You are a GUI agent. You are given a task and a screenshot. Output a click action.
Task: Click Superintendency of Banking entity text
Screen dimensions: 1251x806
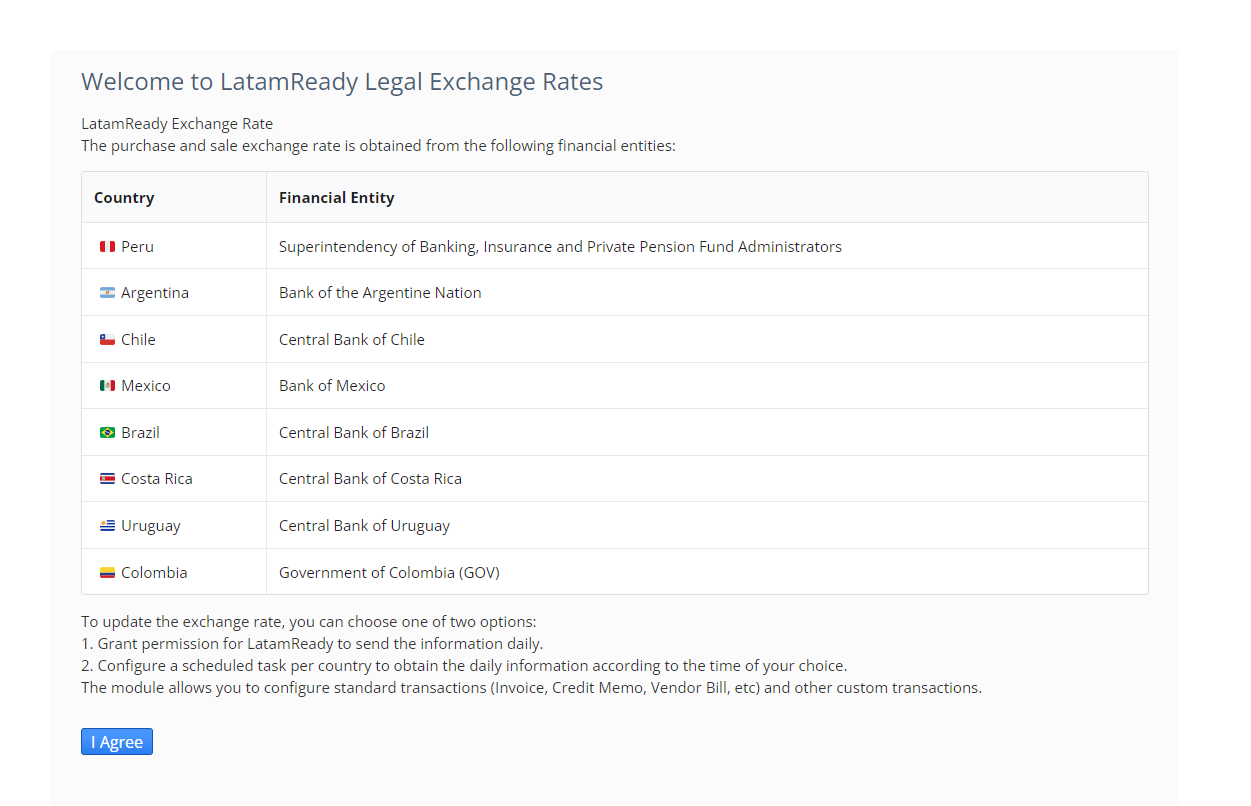[560, 246]
